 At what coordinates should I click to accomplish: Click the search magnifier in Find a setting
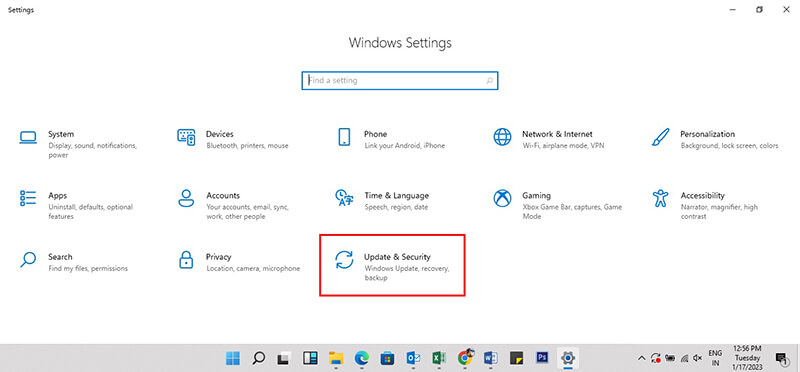[489, 81]
